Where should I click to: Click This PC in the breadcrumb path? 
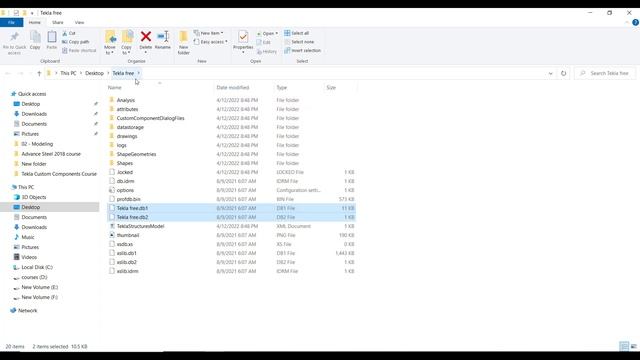[68, 73]
